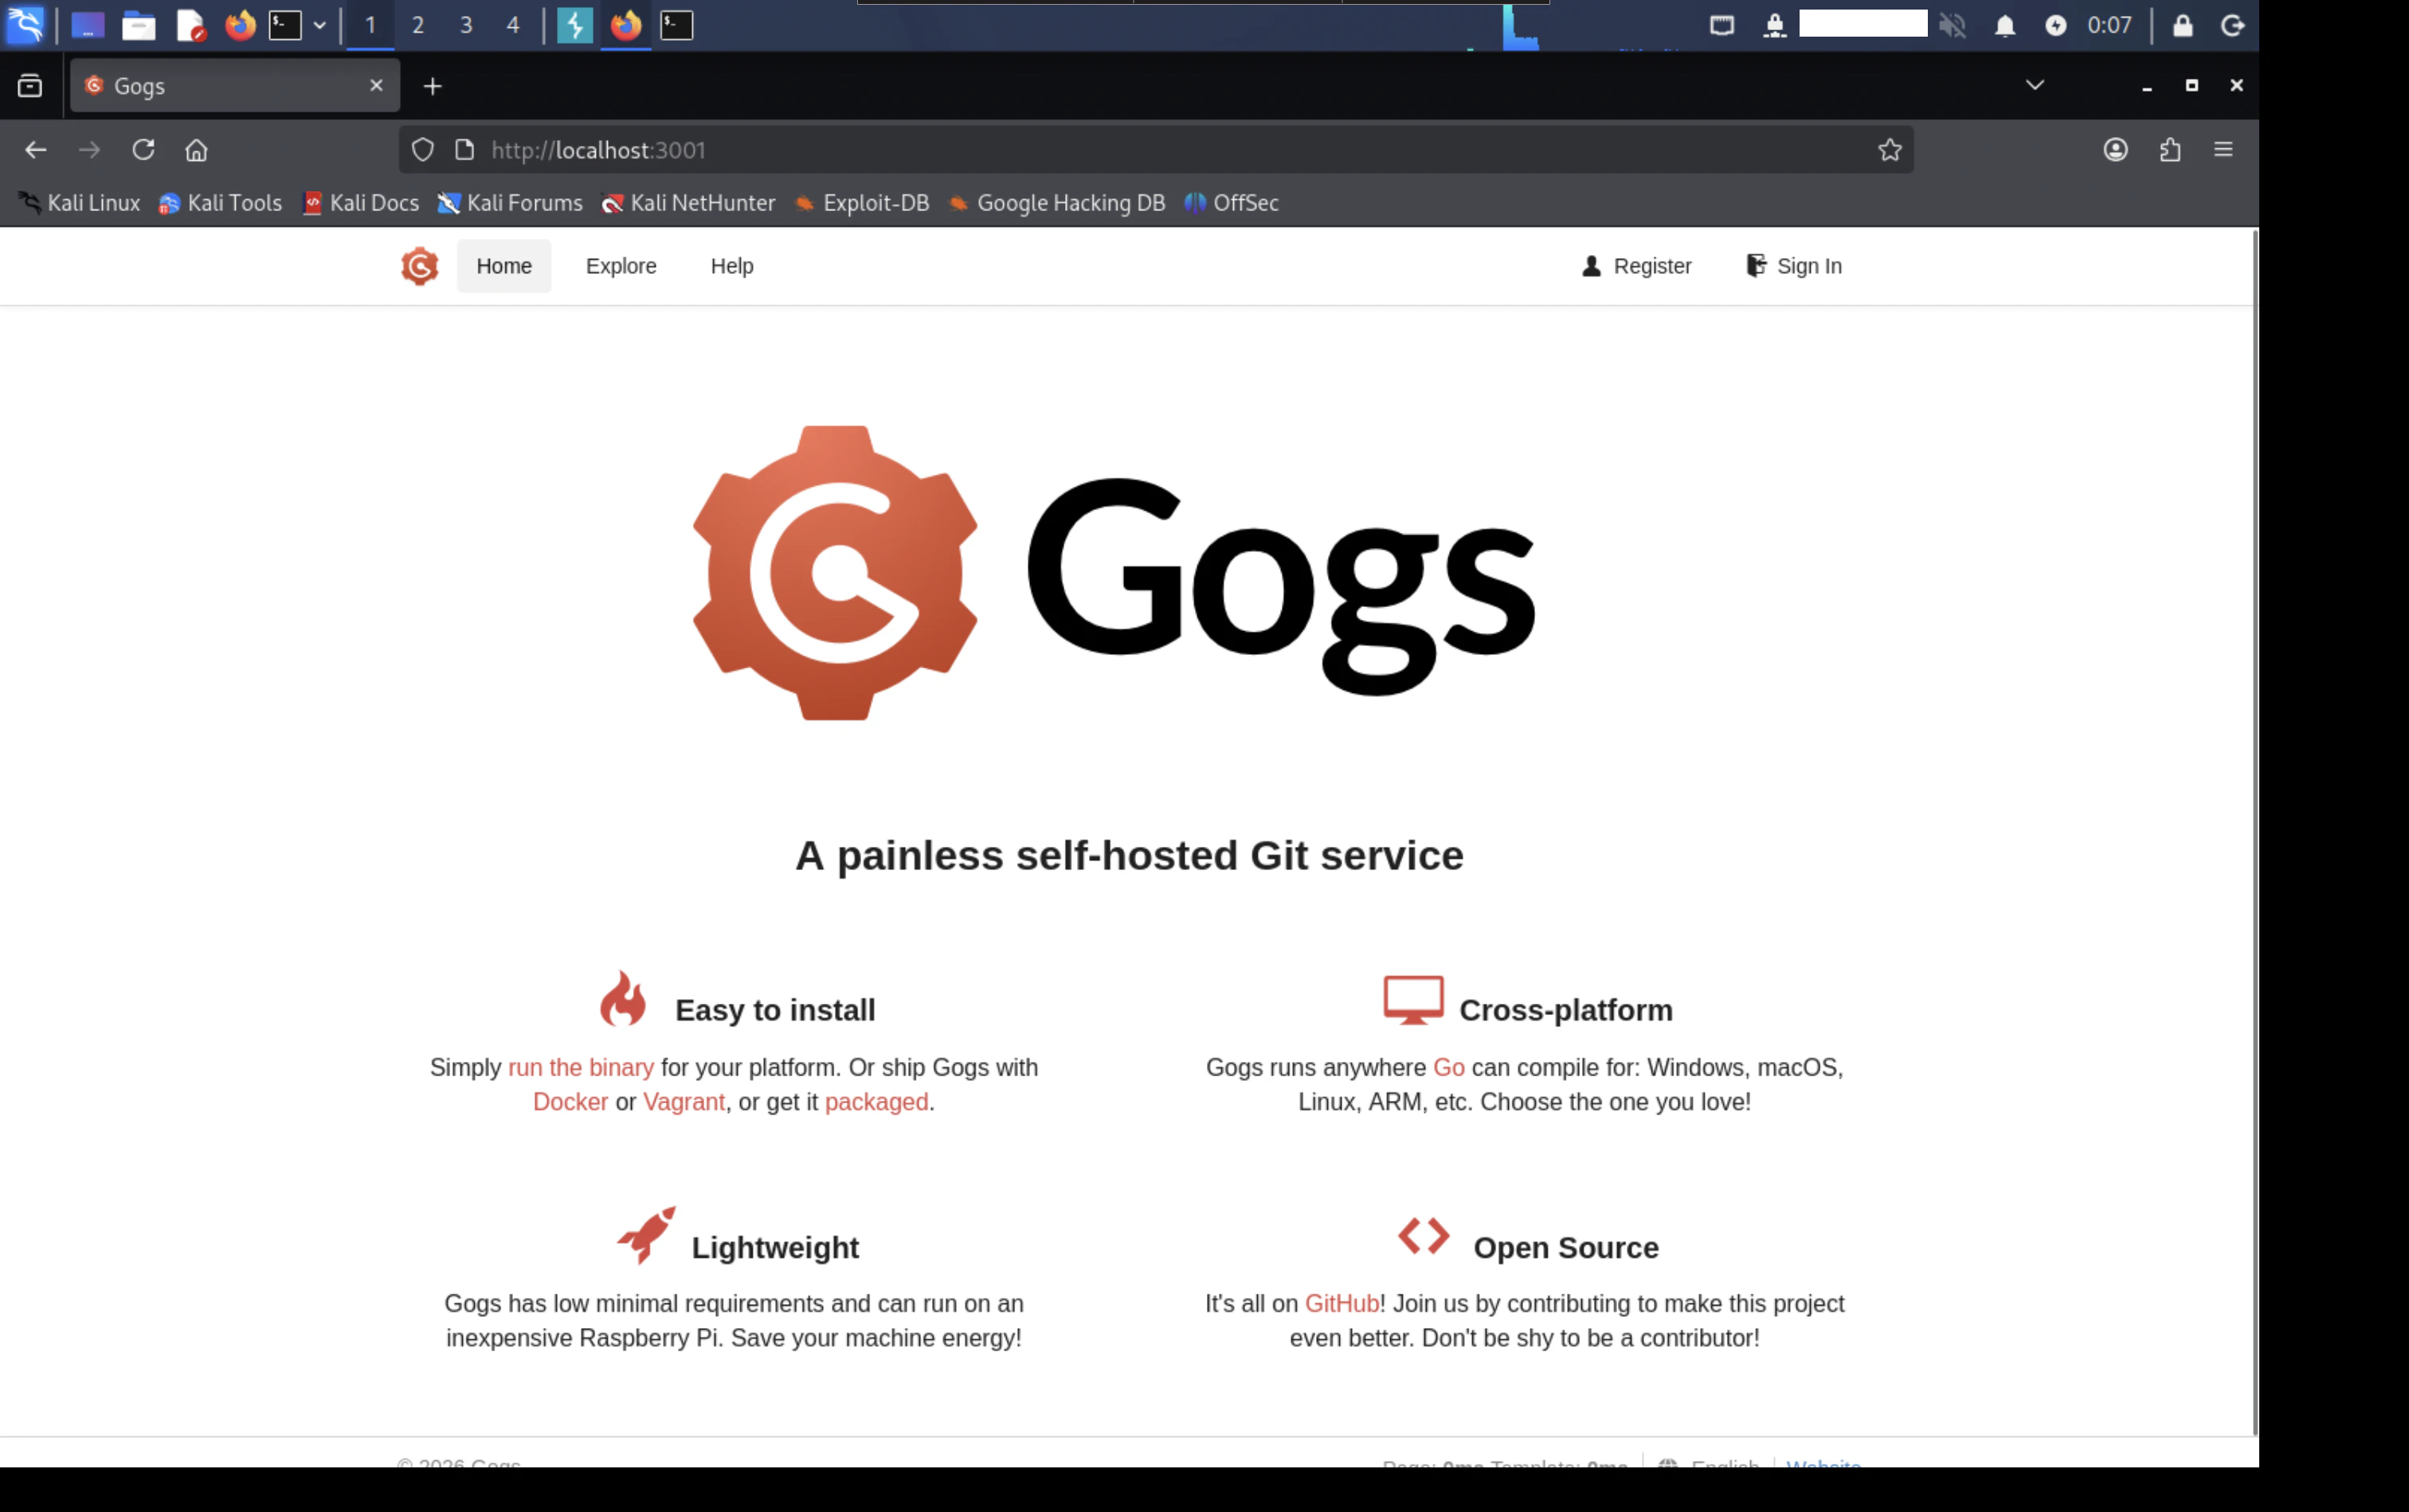
Task: Open the notifications bell icon
Action: click(x=2004, y=25)
